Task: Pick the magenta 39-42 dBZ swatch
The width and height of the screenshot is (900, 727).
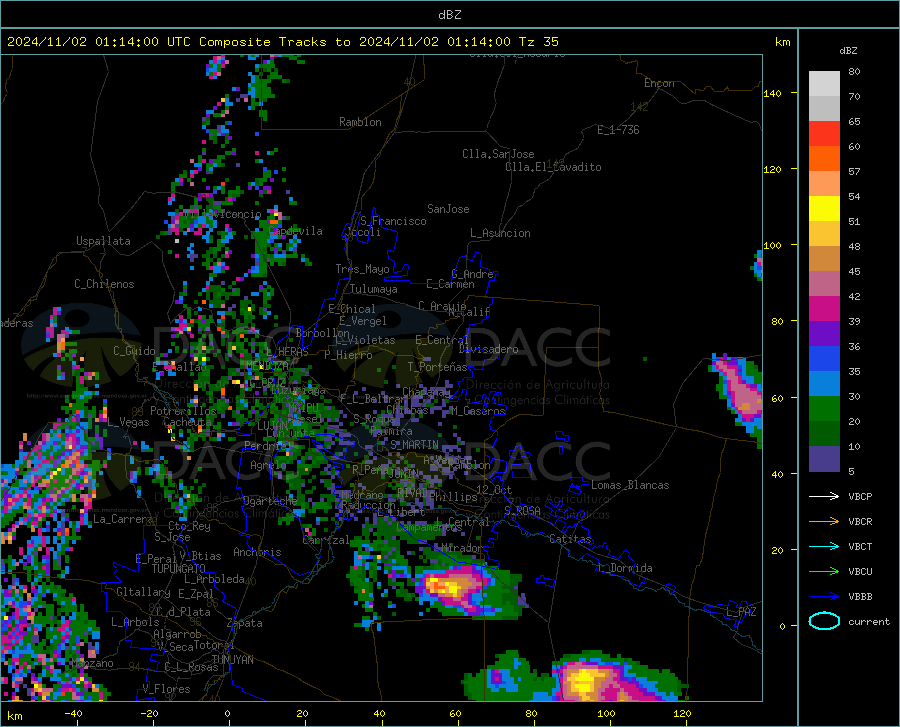Action: click(824, 309)
